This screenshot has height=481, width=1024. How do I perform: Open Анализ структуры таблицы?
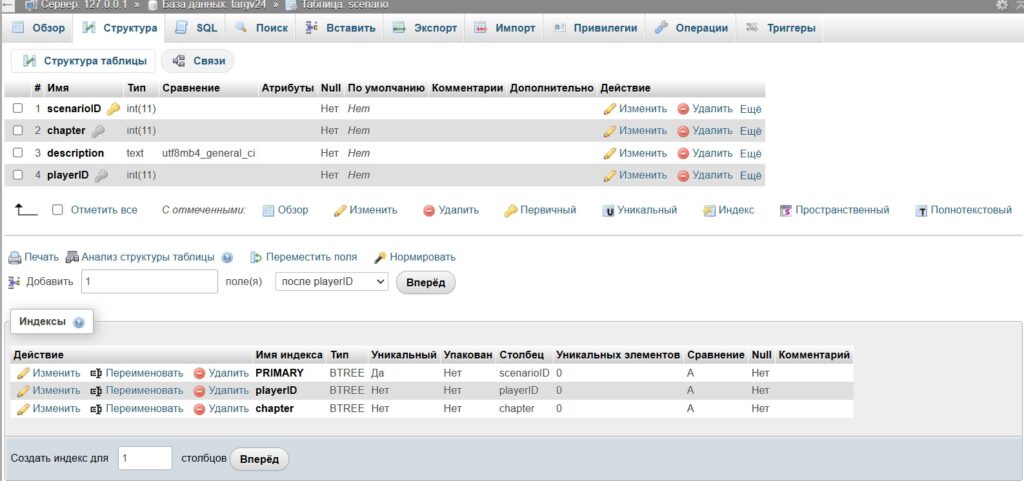pos(140,257)
